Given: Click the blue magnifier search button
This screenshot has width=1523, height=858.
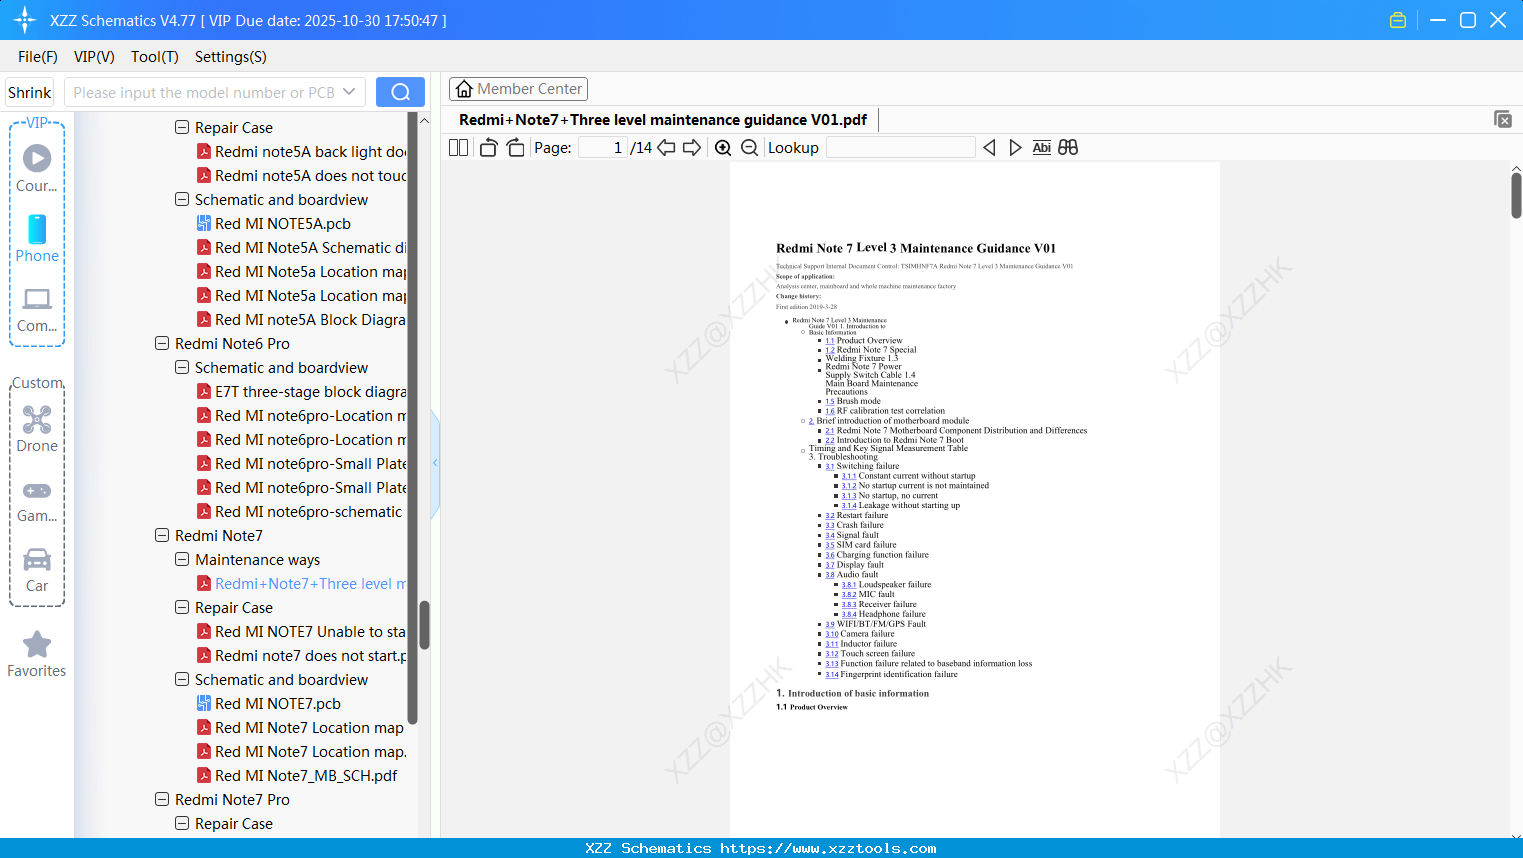Looking at the screenshot, I should 400,92.
